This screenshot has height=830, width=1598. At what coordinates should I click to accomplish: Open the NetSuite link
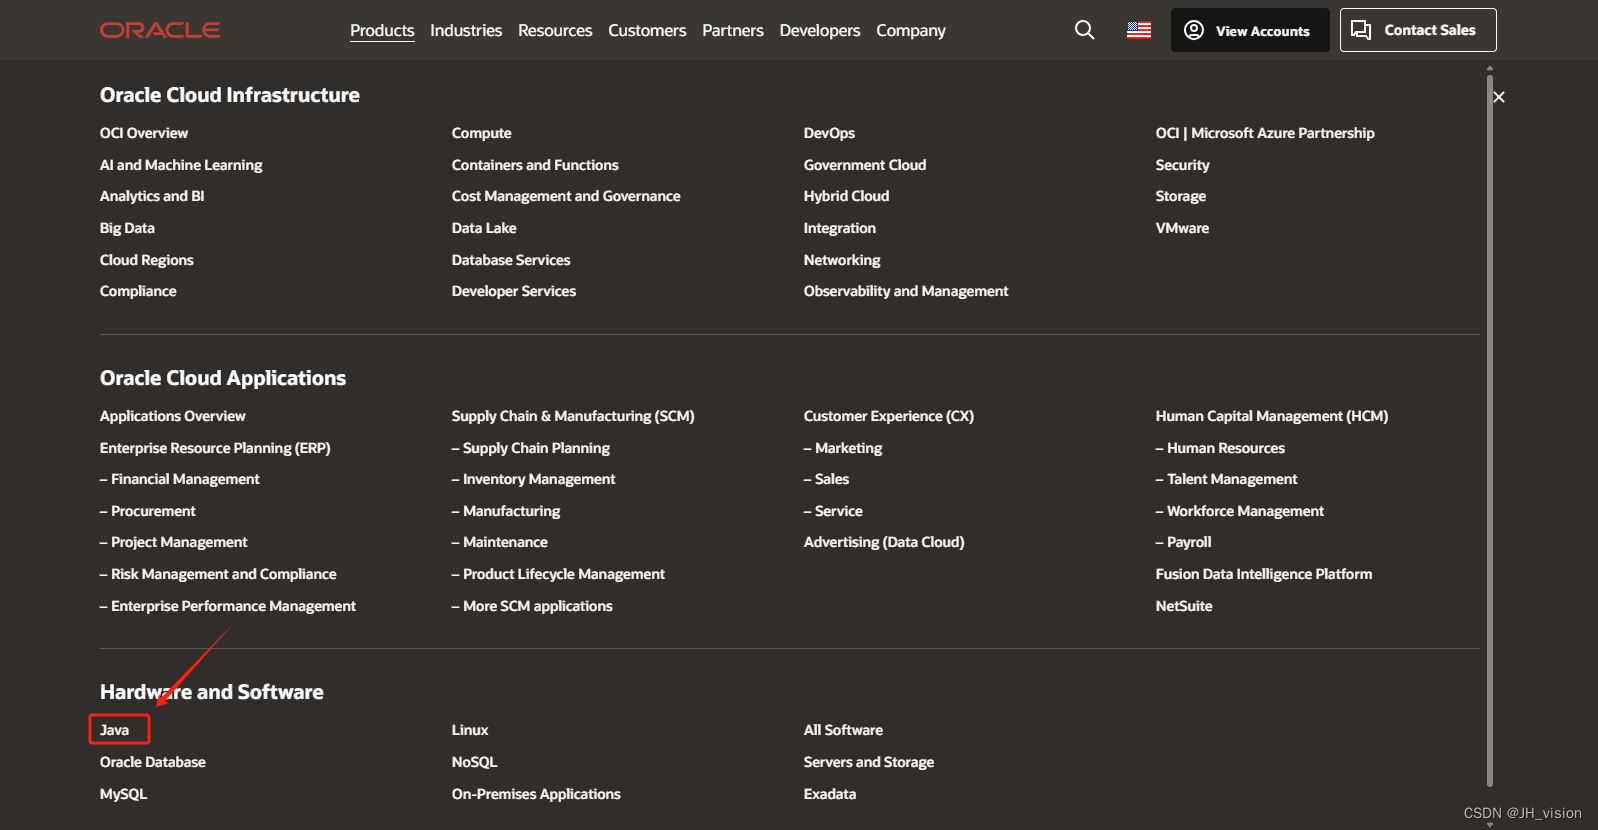coord(1184,606)
